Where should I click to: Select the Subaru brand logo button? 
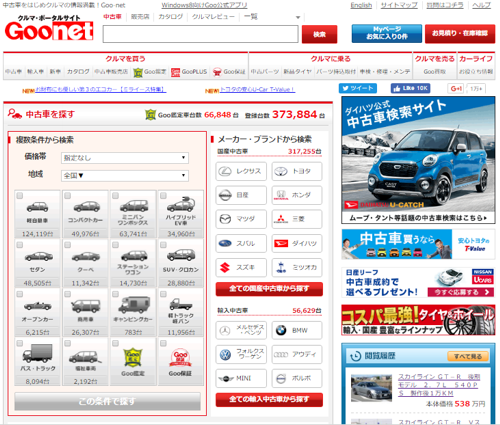(x=241, y=243)
